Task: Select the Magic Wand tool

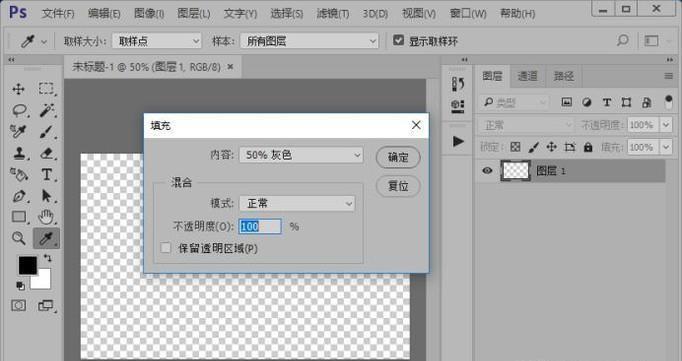Action: (x=47, y=110)
